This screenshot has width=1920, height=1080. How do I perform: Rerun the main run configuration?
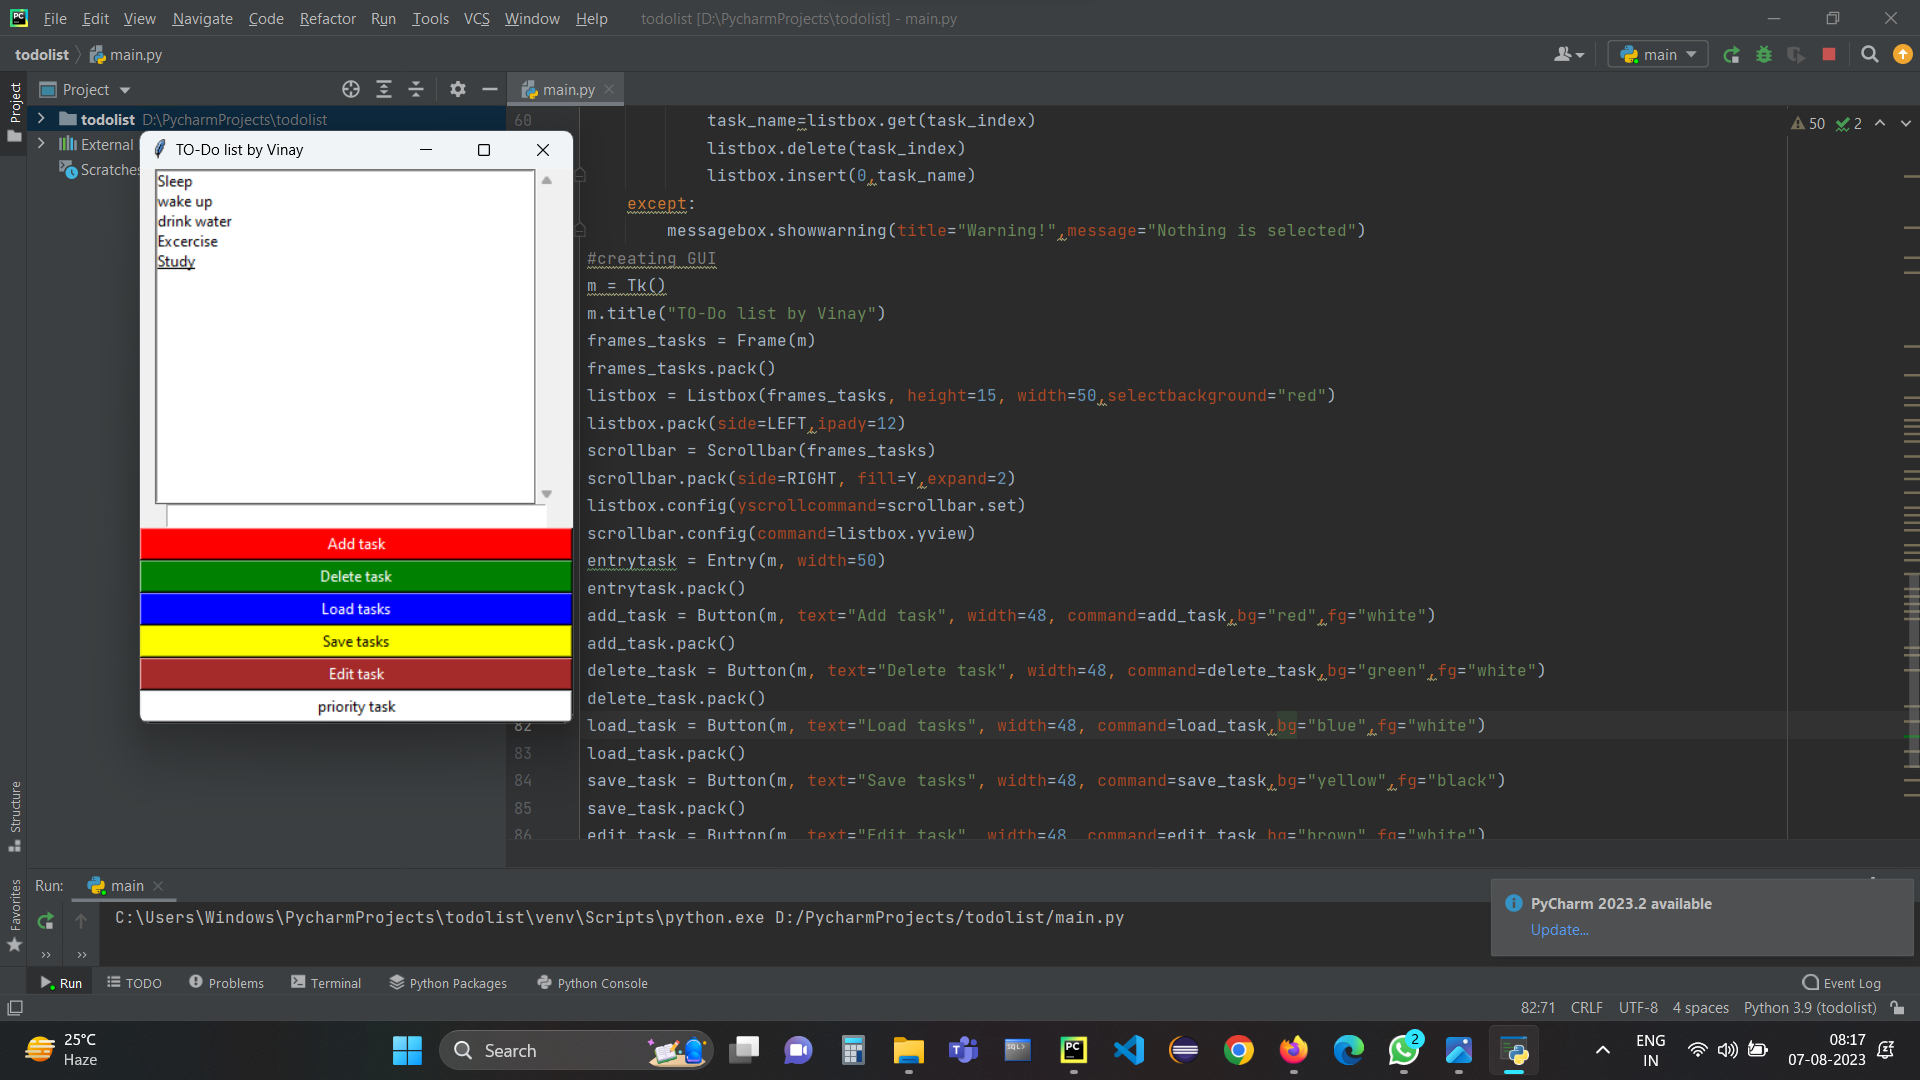[x=1731, y=55]
